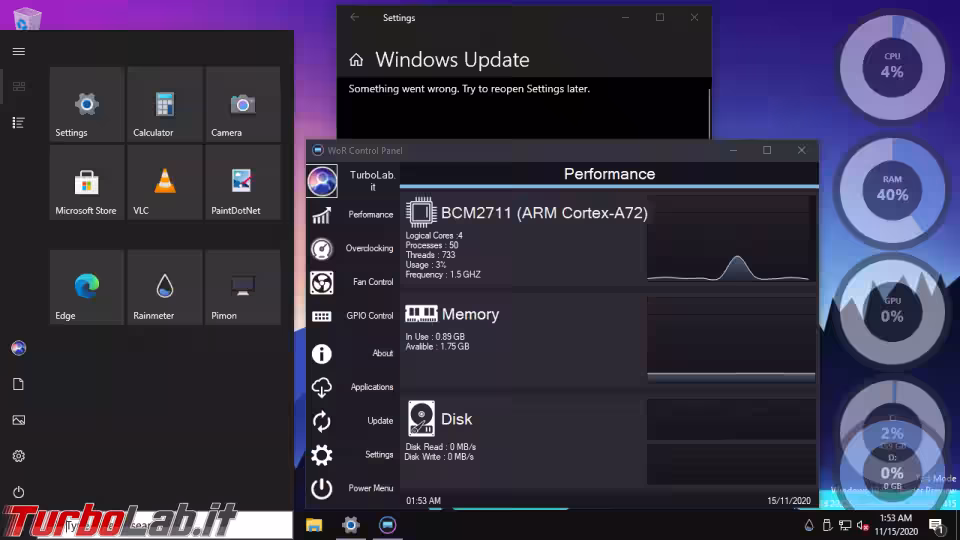
Task: Open the Power Menu icon
Action: pyautogui.click(x=322, y=488)
